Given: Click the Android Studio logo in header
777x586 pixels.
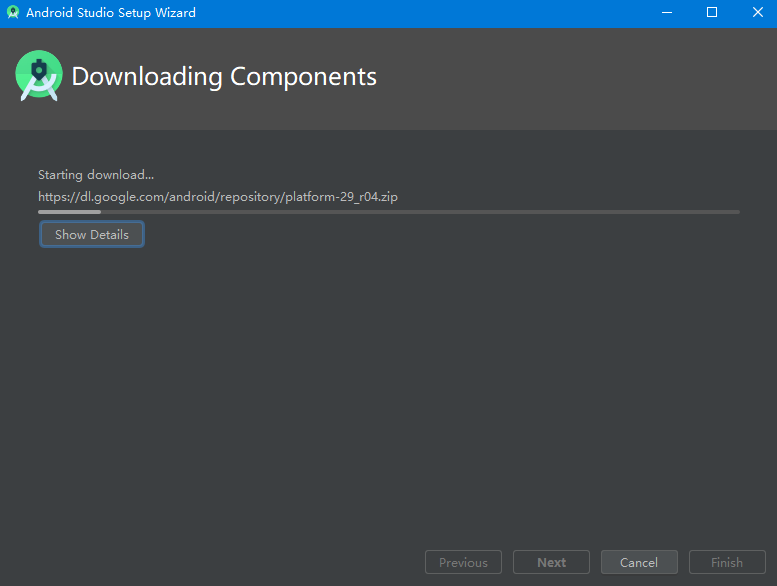Looking at the screenshot, I should click(39, 76).
